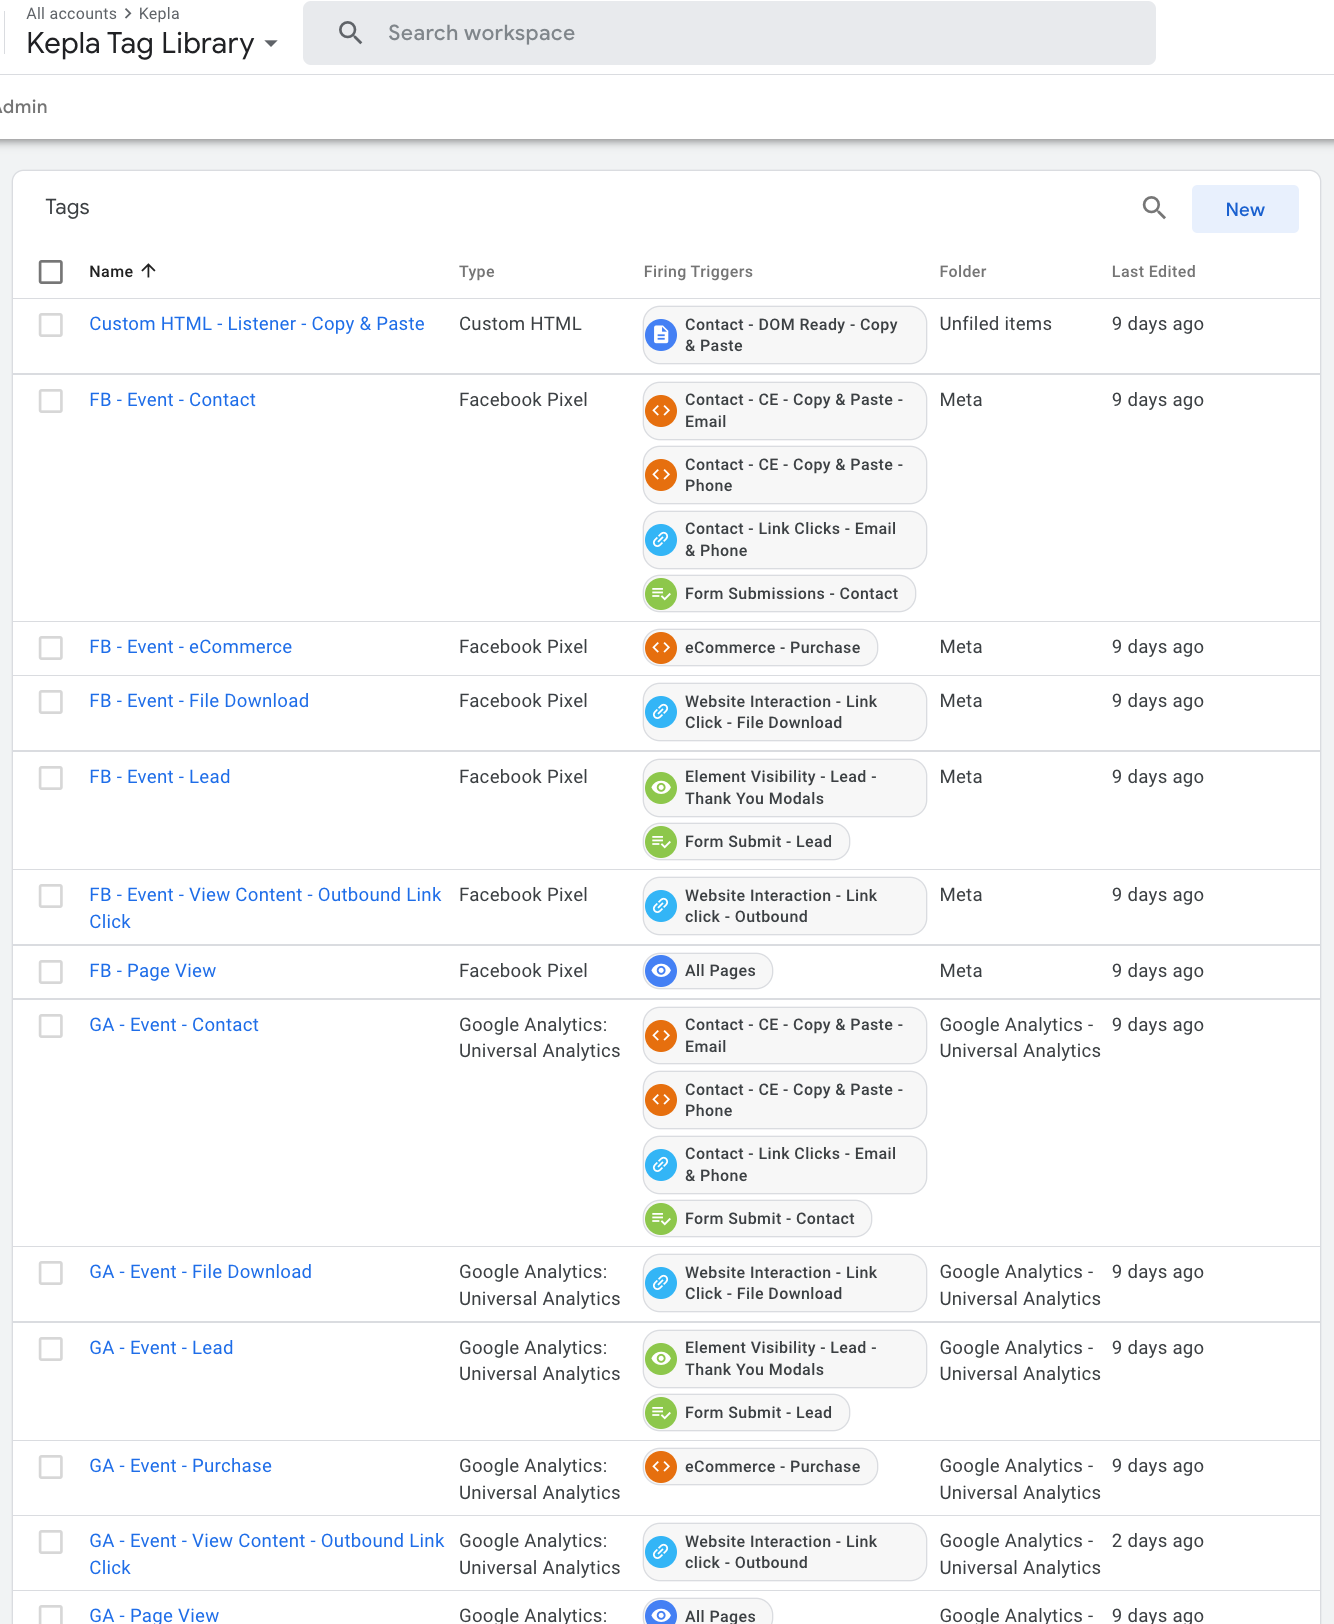Open FB - Event - View Content - Outbound Link Click tag
Screen dimensions: 1334x1624
click(x=265, y=908)
